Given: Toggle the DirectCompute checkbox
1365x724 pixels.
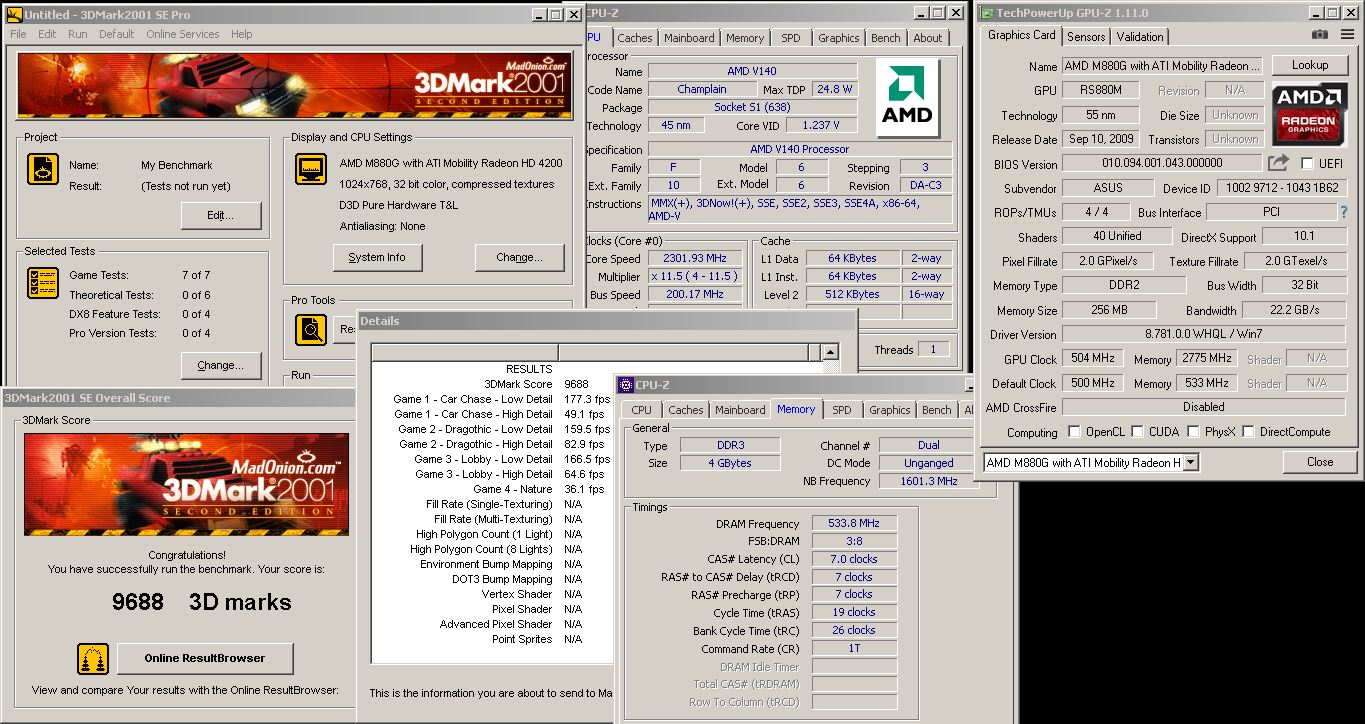Looking at the screenshot, I should click(1250, 432).
